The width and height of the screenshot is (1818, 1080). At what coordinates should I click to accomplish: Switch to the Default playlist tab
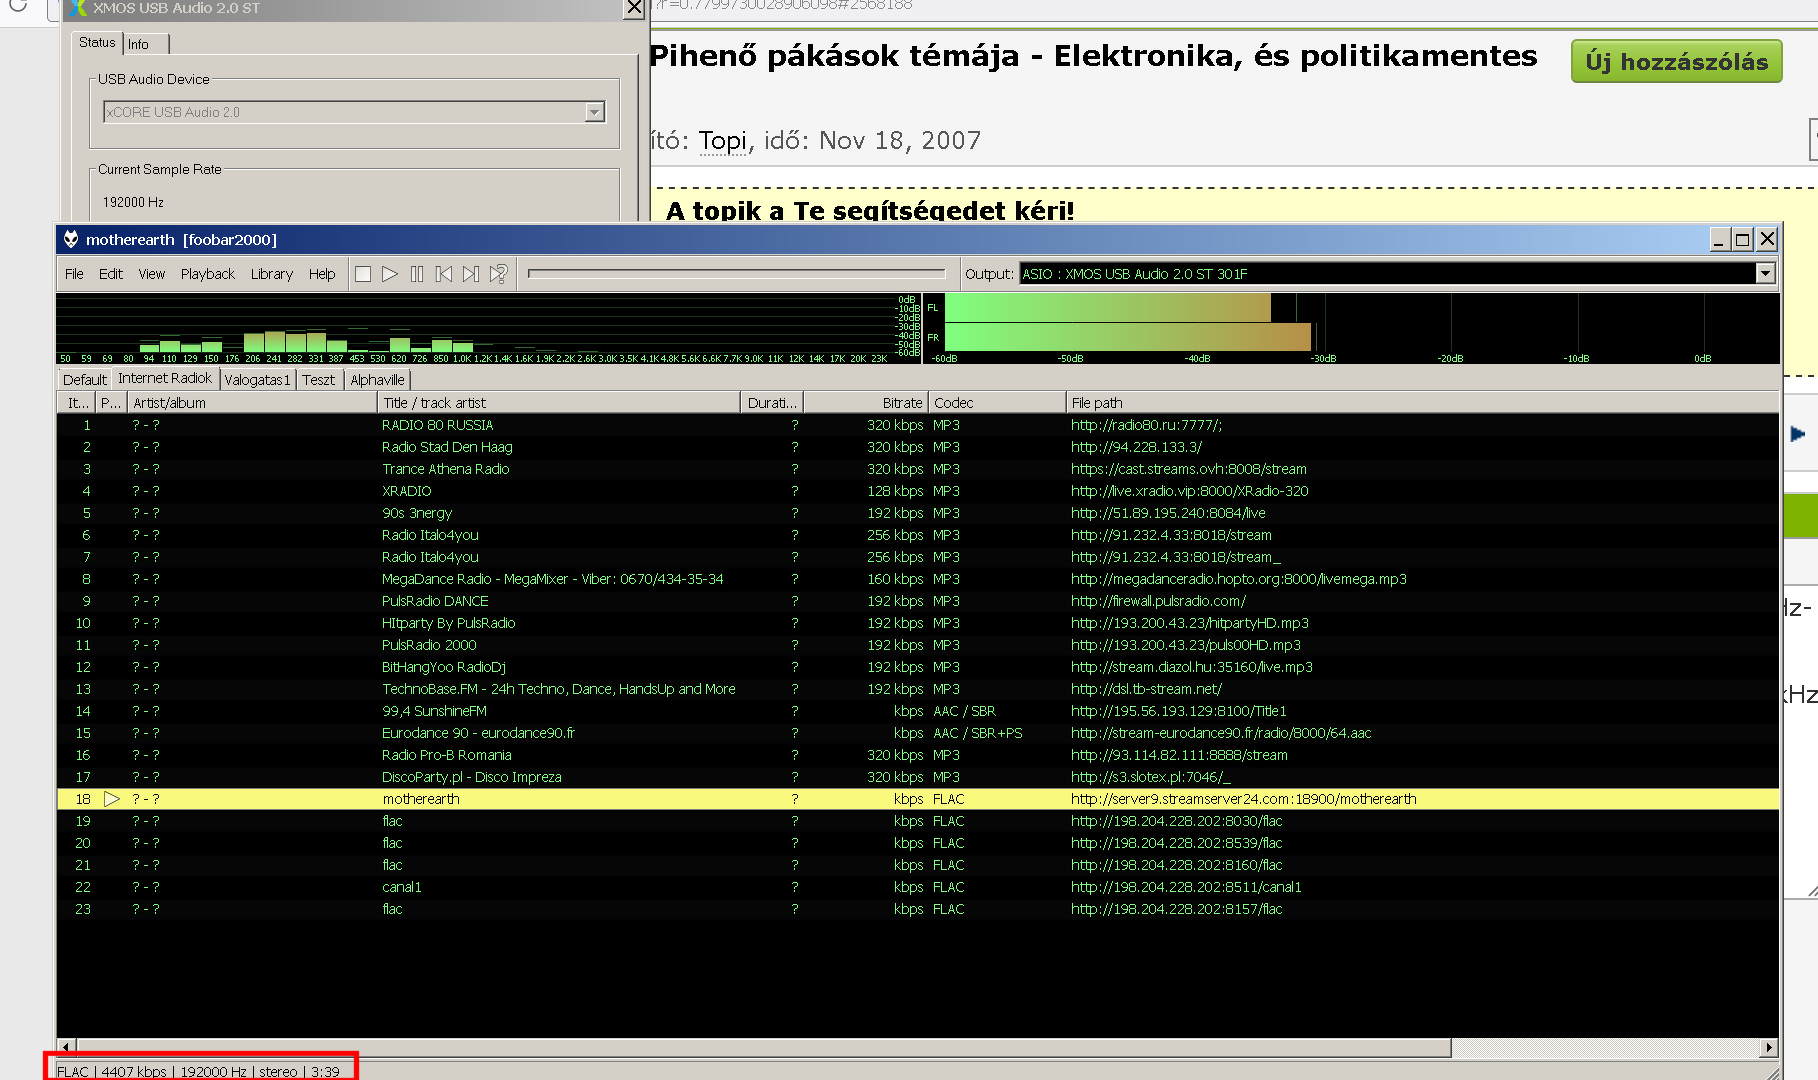pos(85,380)
